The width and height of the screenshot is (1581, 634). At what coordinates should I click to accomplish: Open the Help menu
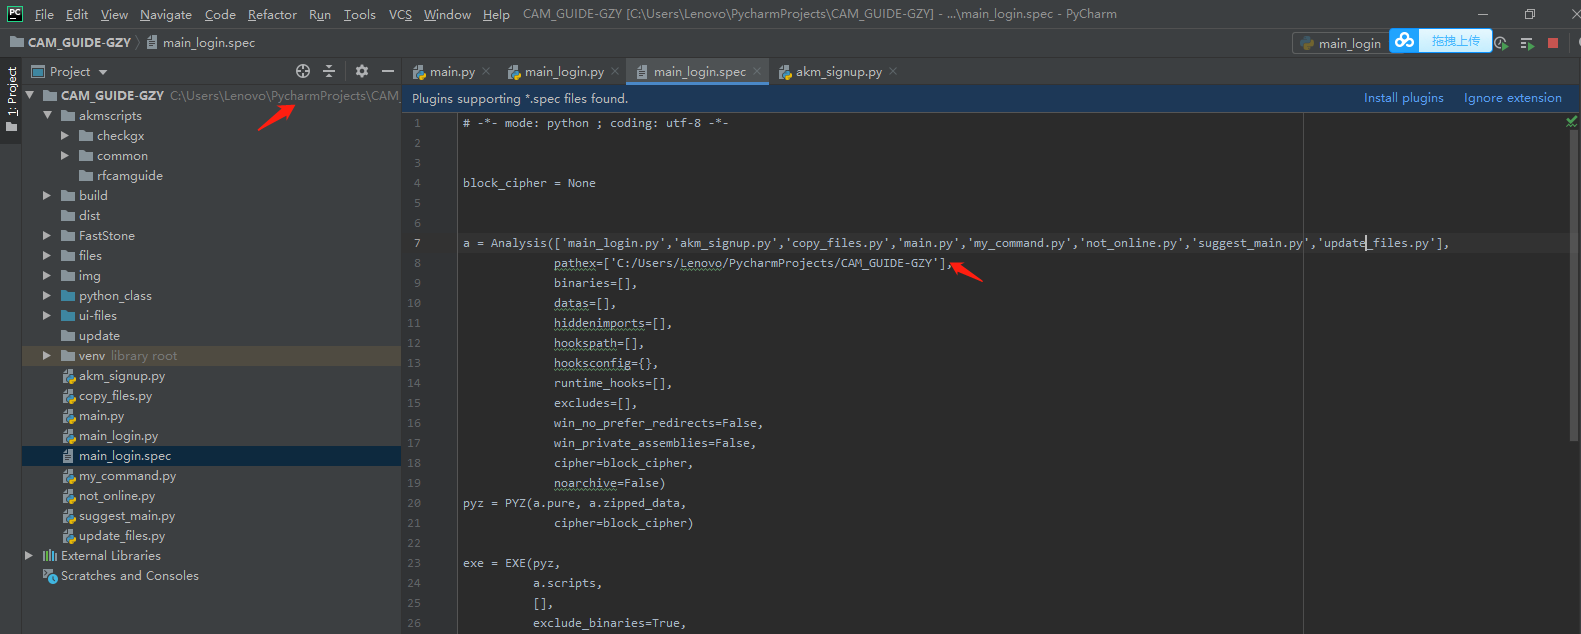pyautogui.click(x=496, y=14)
